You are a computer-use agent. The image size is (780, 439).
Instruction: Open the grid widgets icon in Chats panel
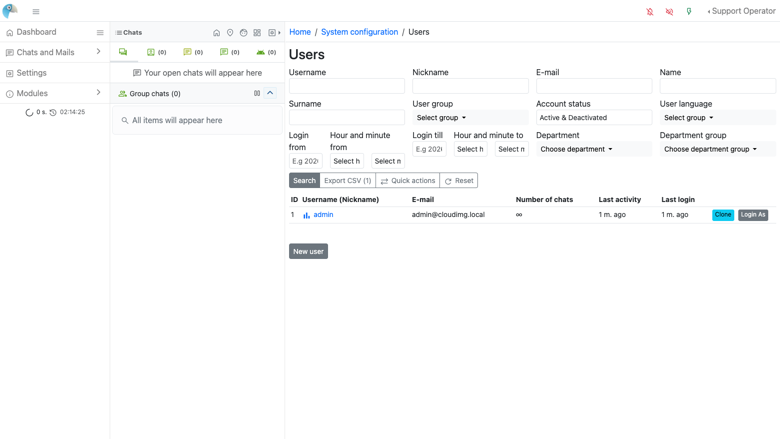click(257, 33)
